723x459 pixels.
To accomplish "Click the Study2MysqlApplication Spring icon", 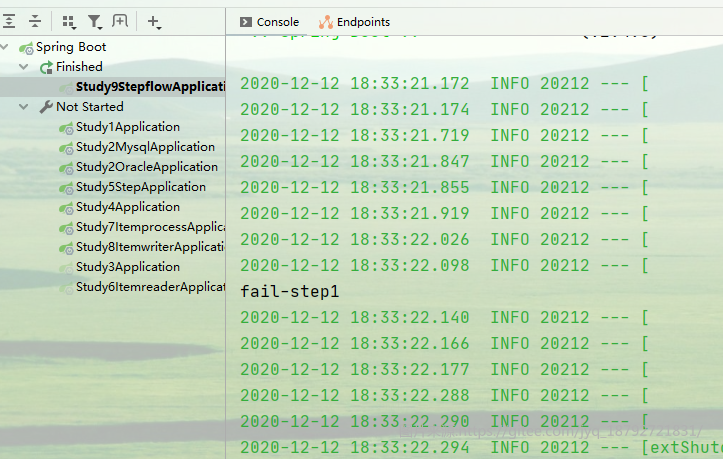I will pyautogui.click(x=66, y=148).
